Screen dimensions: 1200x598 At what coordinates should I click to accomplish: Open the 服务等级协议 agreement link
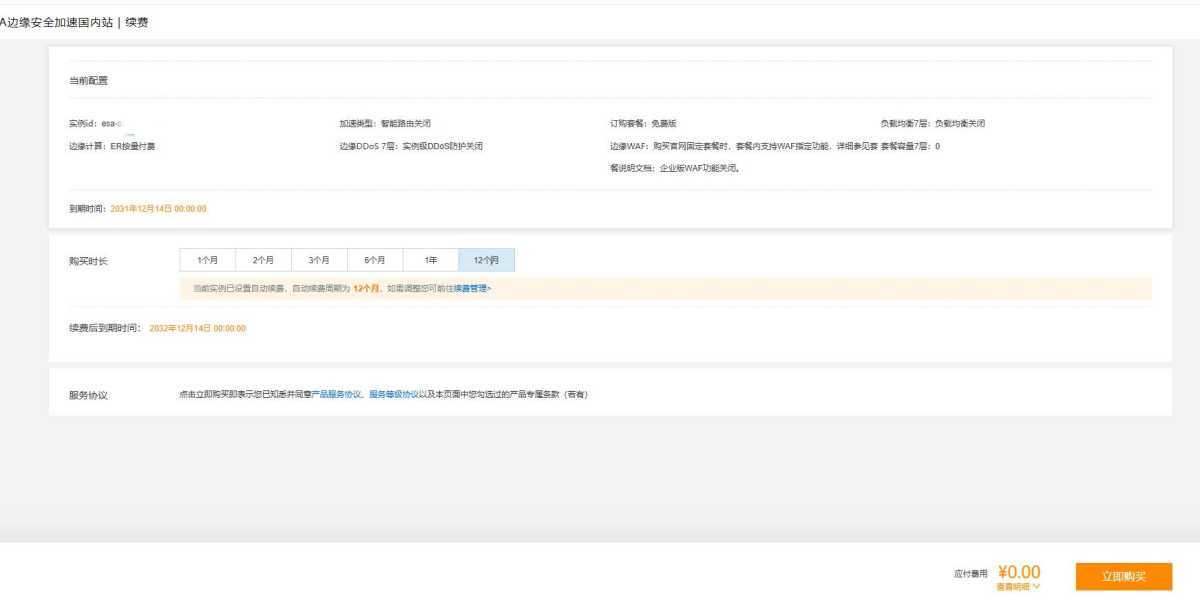coord(389,394)
